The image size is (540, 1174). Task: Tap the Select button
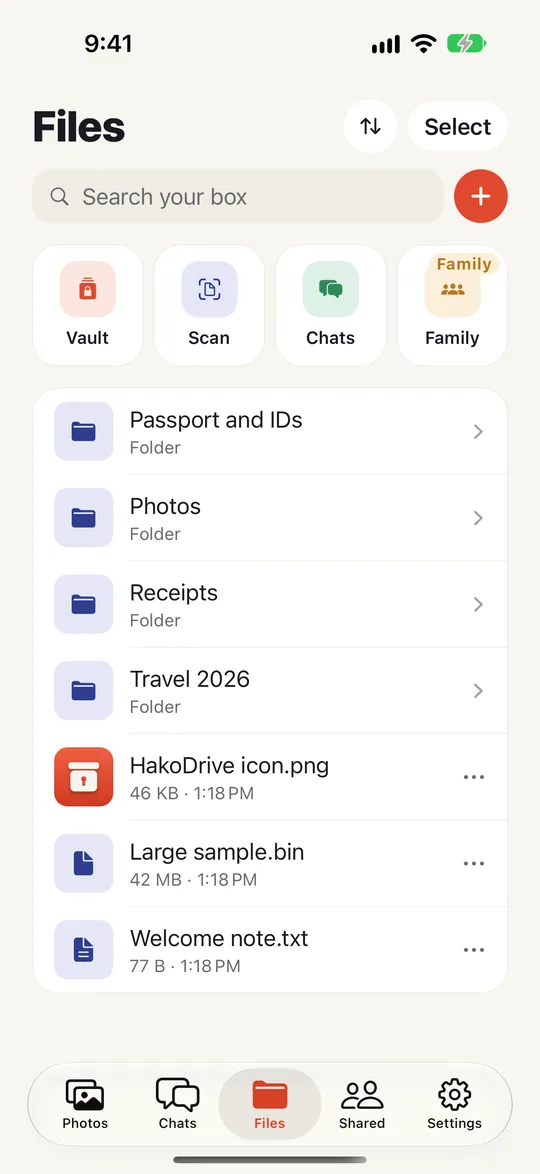click(x=458, y=127)
